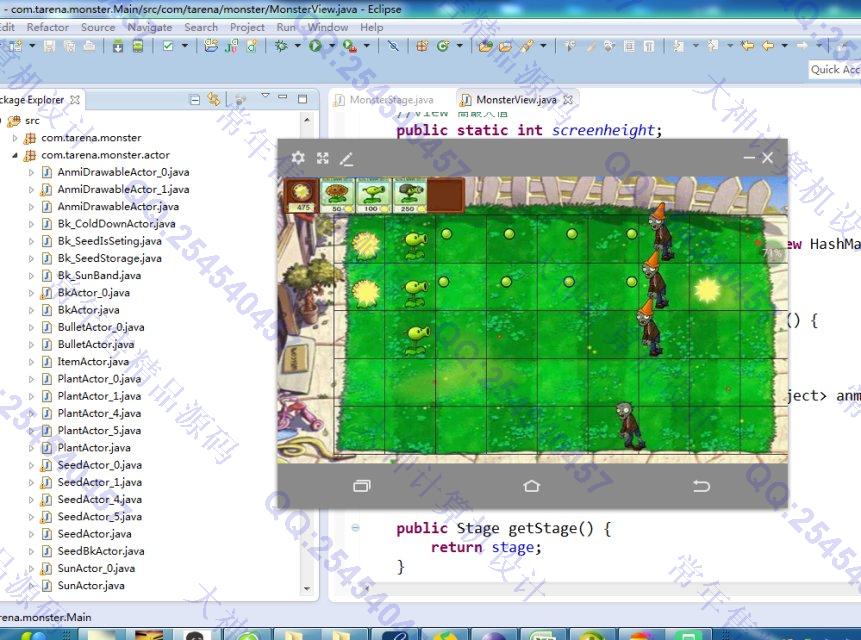This screenshot has width=861, height=640.
Task: Click the emulator pencil edit icon
Action: [346, 159]
